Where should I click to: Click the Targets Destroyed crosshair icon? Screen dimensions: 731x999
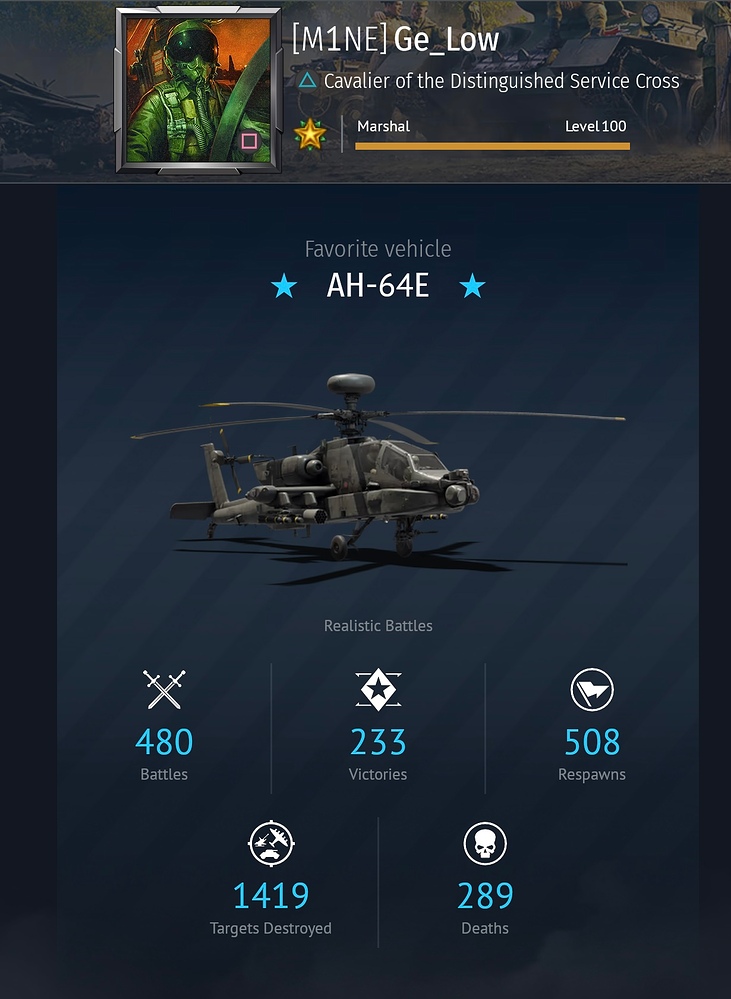[x=271, y=844]
